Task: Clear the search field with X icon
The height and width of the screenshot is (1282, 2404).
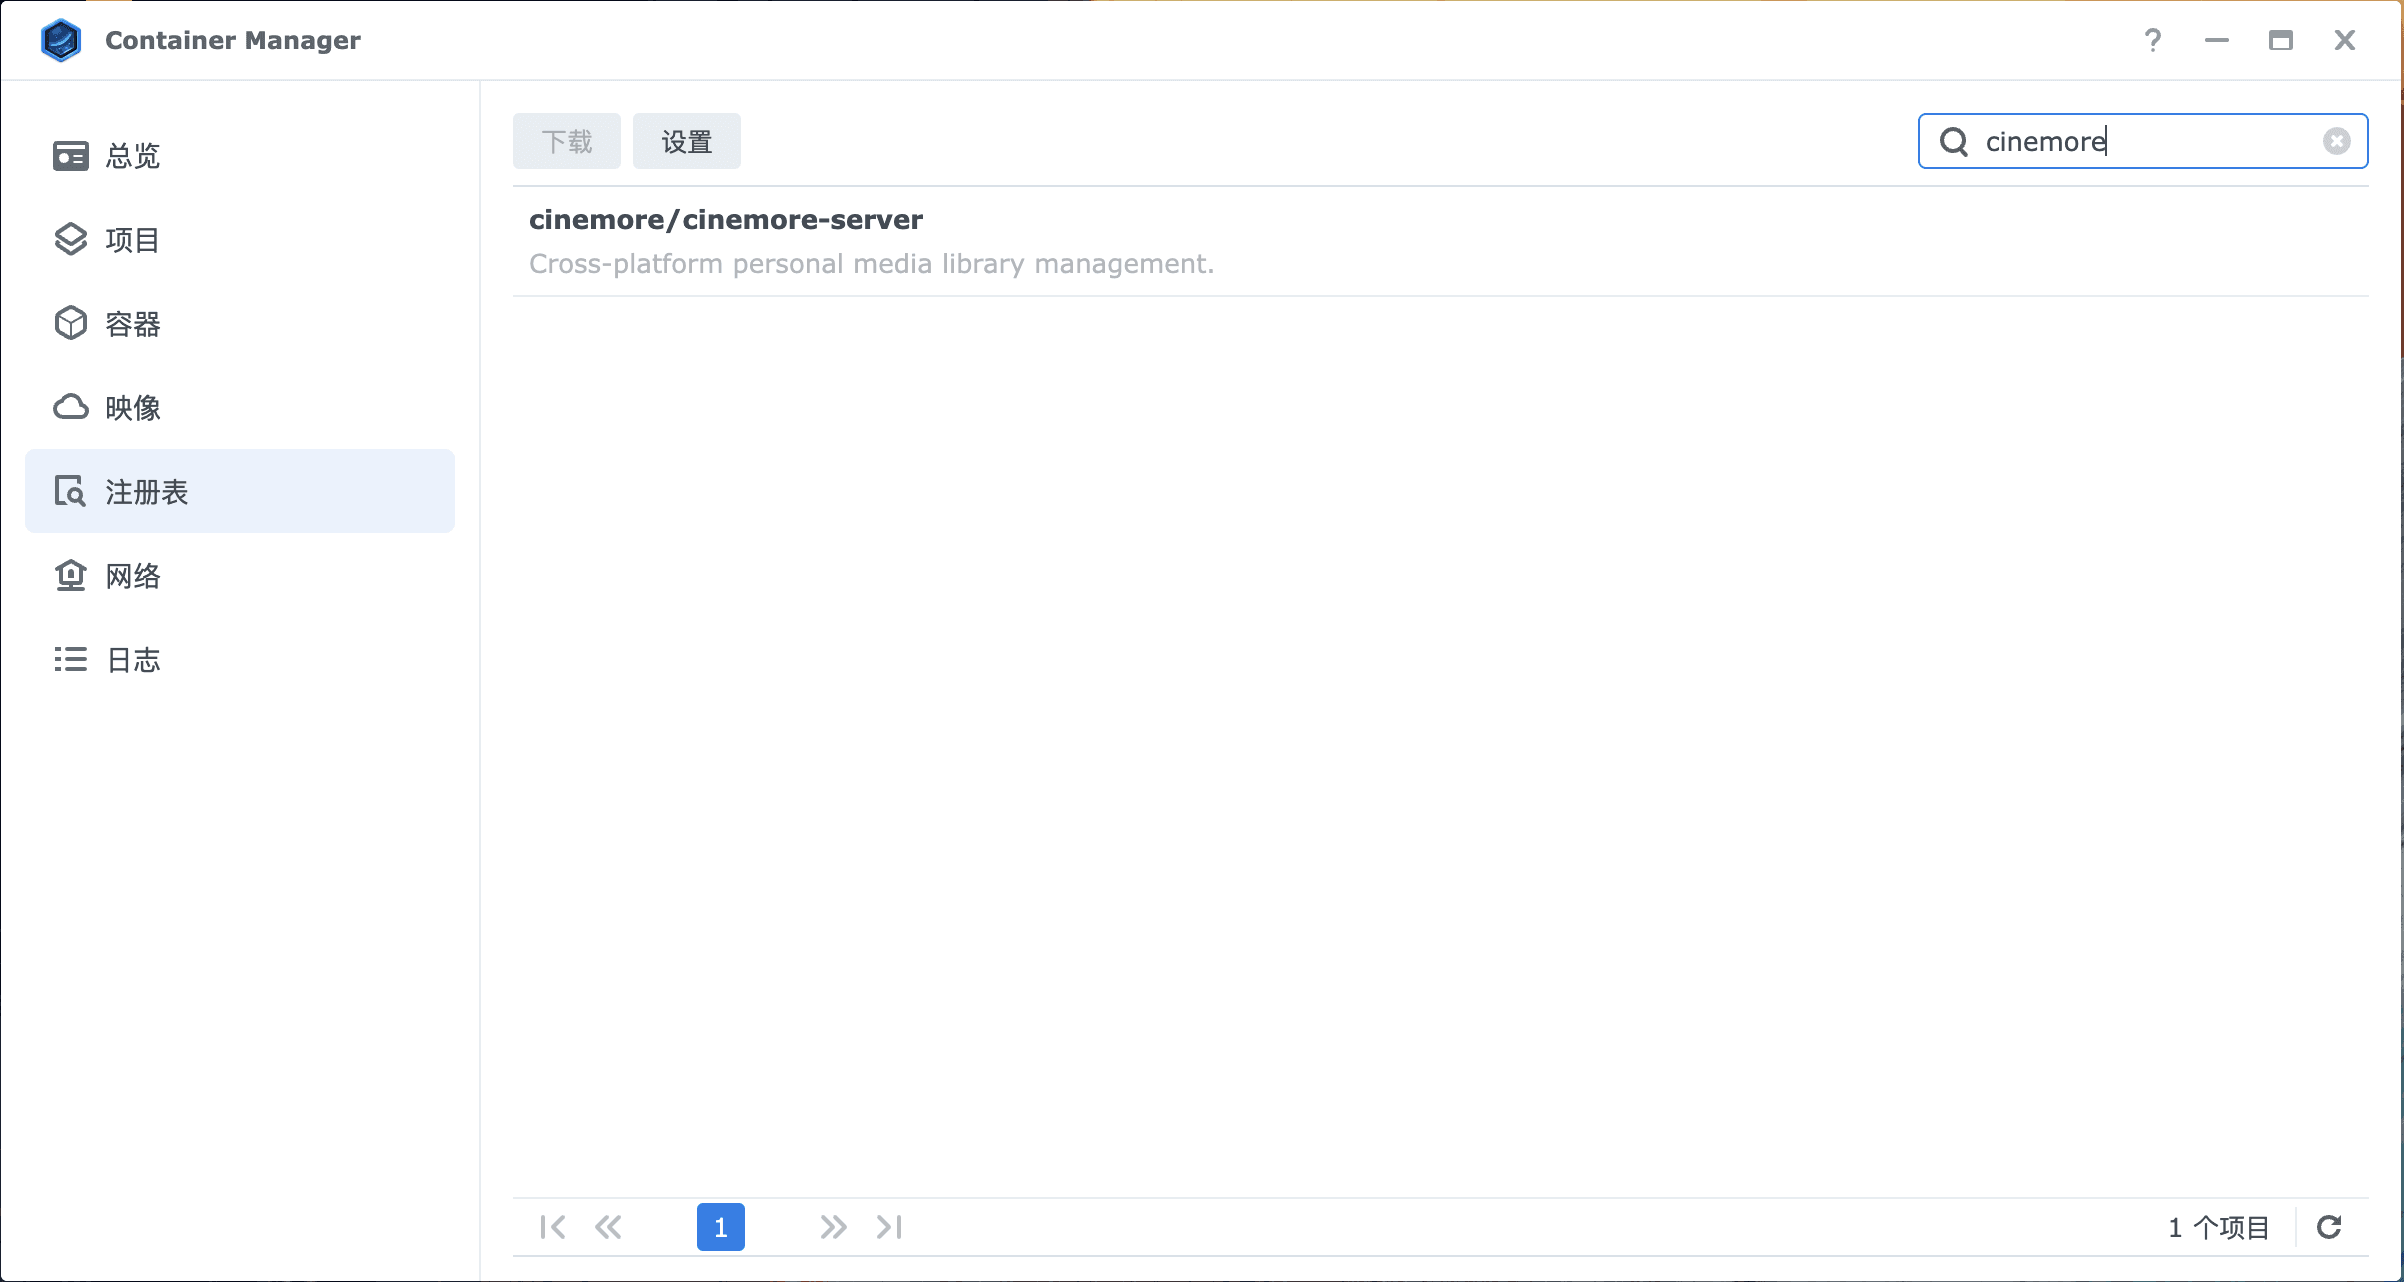Action: [x=2336, y=141]
